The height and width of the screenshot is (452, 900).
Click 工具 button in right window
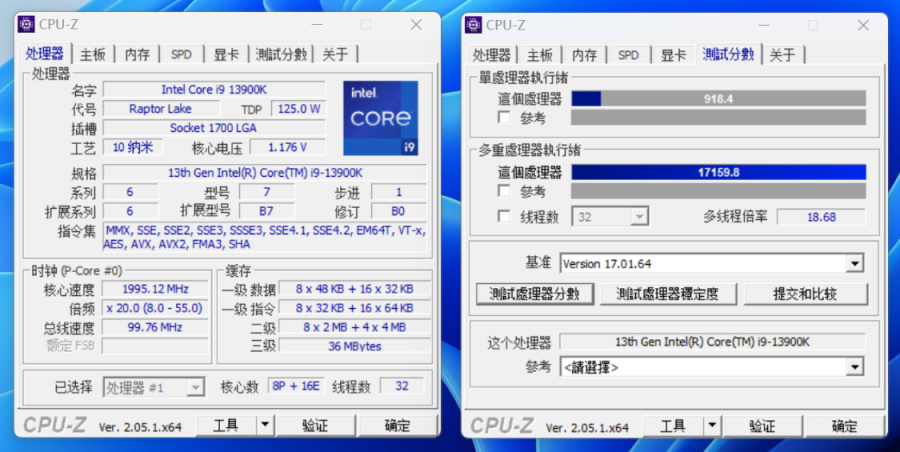tap(673, 426)
